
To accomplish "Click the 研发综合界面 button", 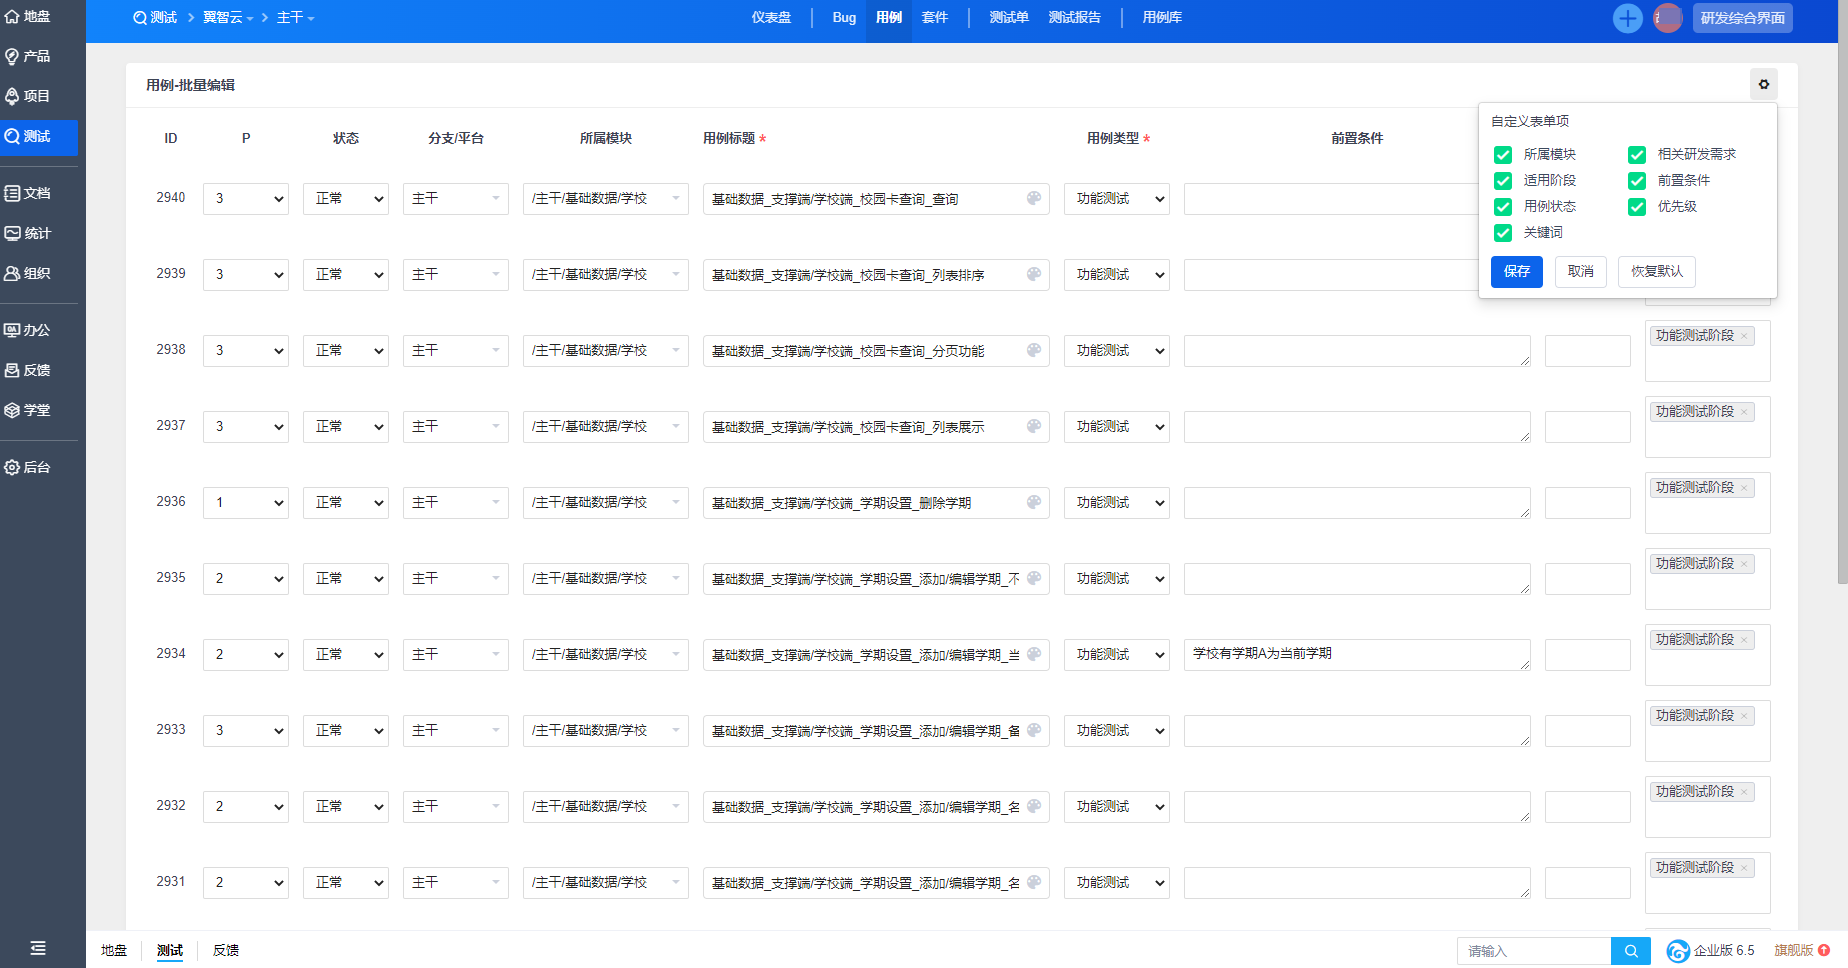I will tap(1743, 18).
